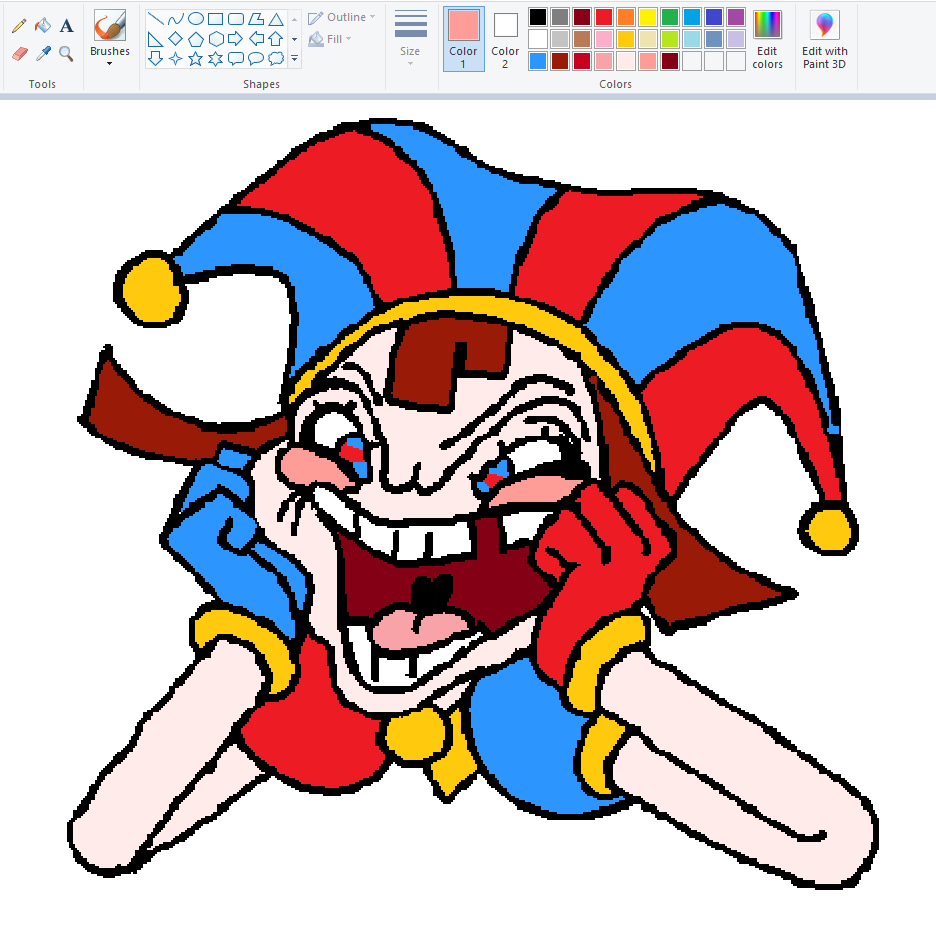Choose the Six-point star shape
This screenshot has width=936, height=945.
[x=215, y=58]
